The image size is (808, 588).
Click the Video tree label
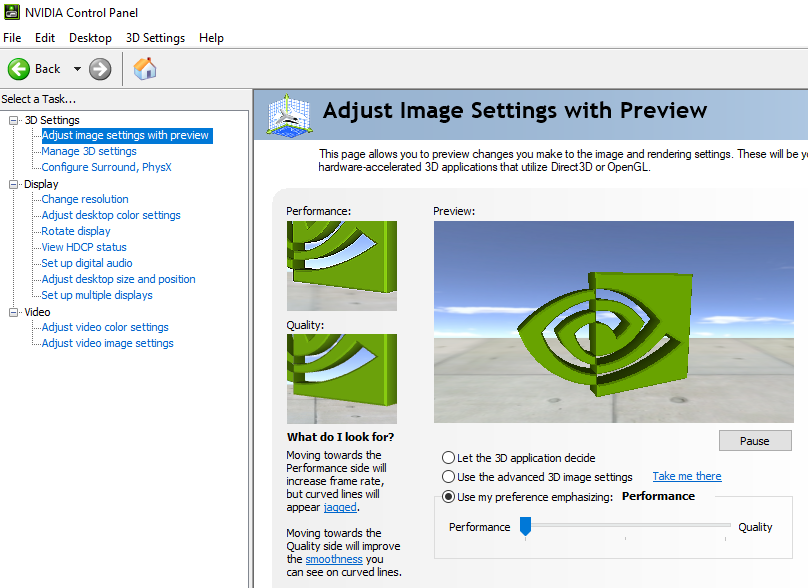(x=37, y=312)
